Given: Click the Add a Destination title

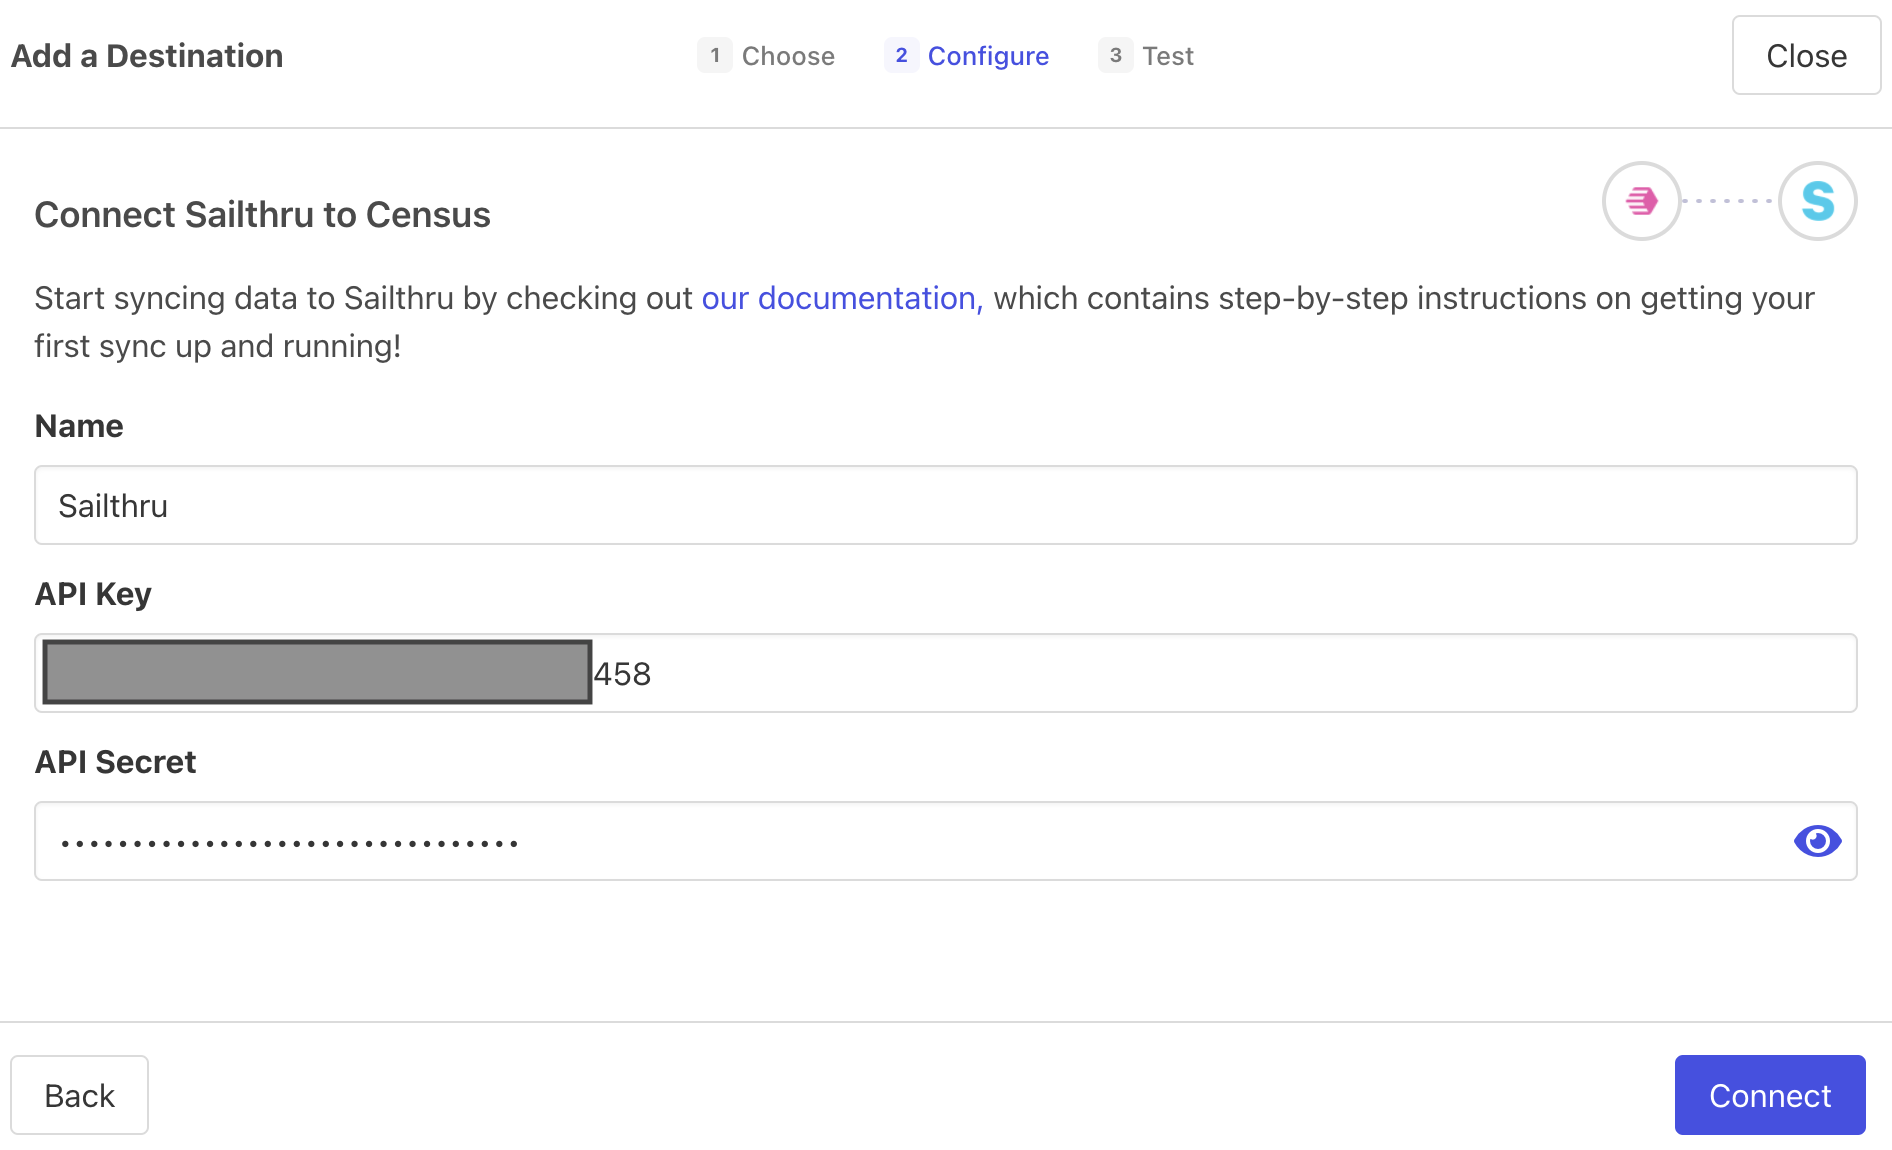Looking at the screenshot, I should 147,56.
